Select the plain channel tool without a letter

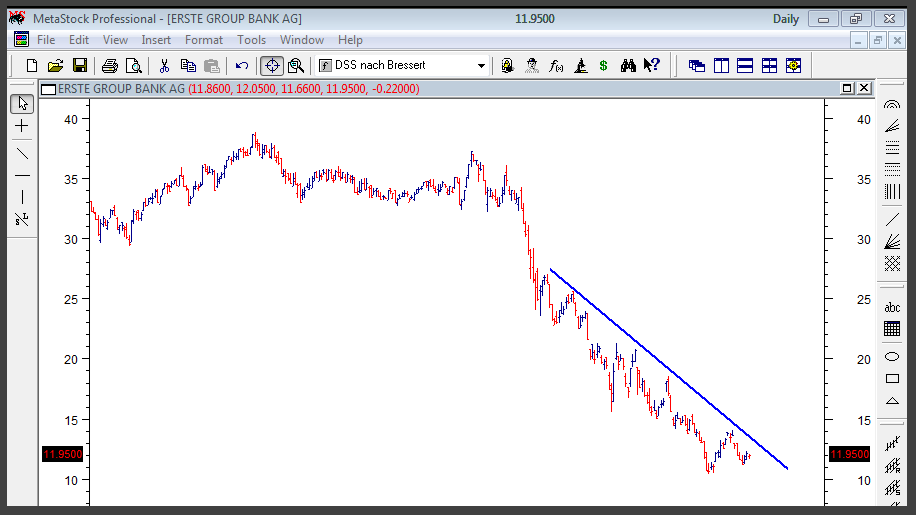[892, 444]
